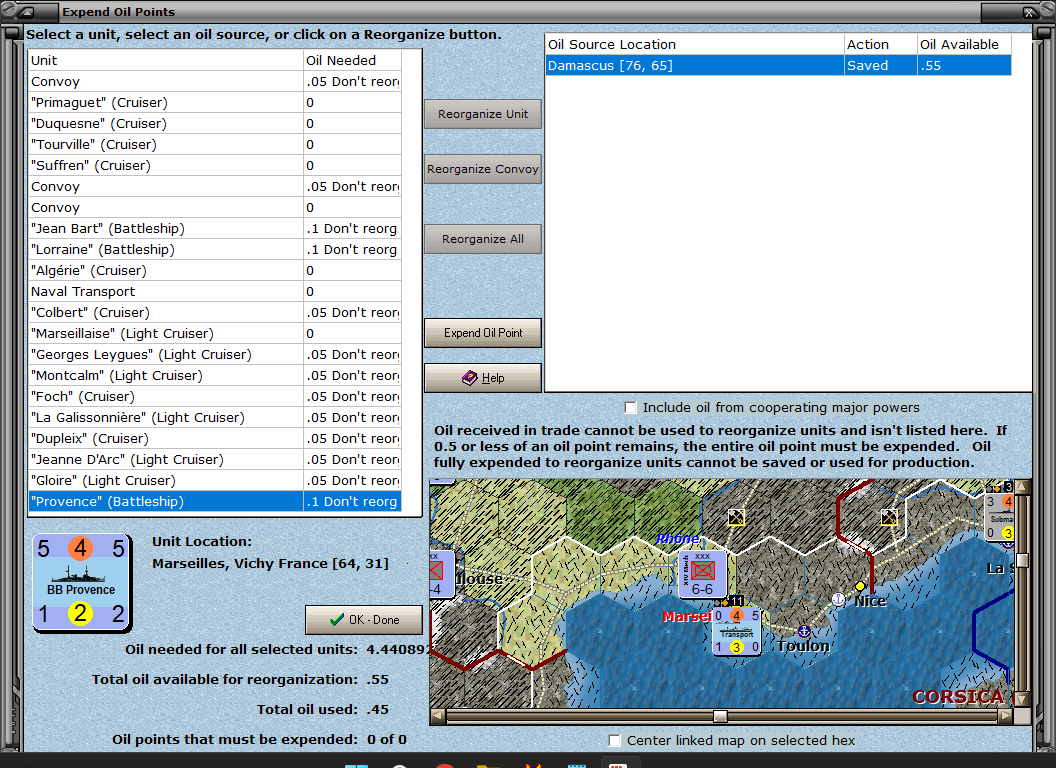Open Help for oil points

(483, 378)
